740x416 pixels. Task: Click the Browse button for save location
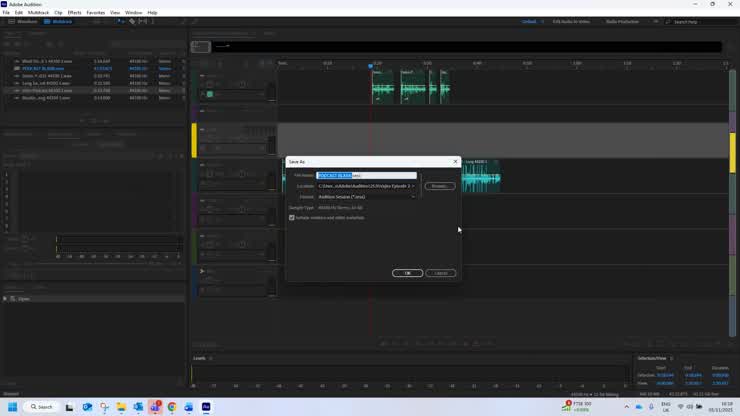coord(439,186)
